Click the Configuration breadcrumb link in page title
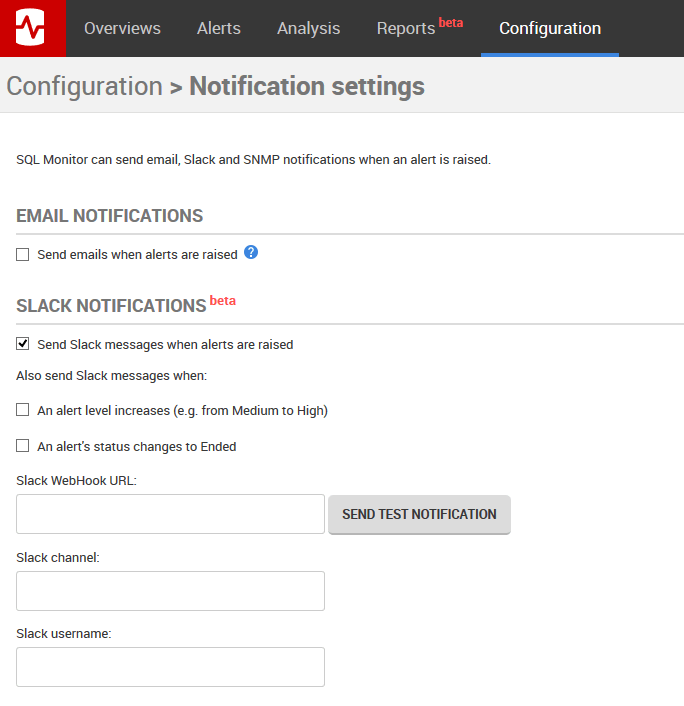Viewport: 684px width, 706px height. click(x=84, y=86)
